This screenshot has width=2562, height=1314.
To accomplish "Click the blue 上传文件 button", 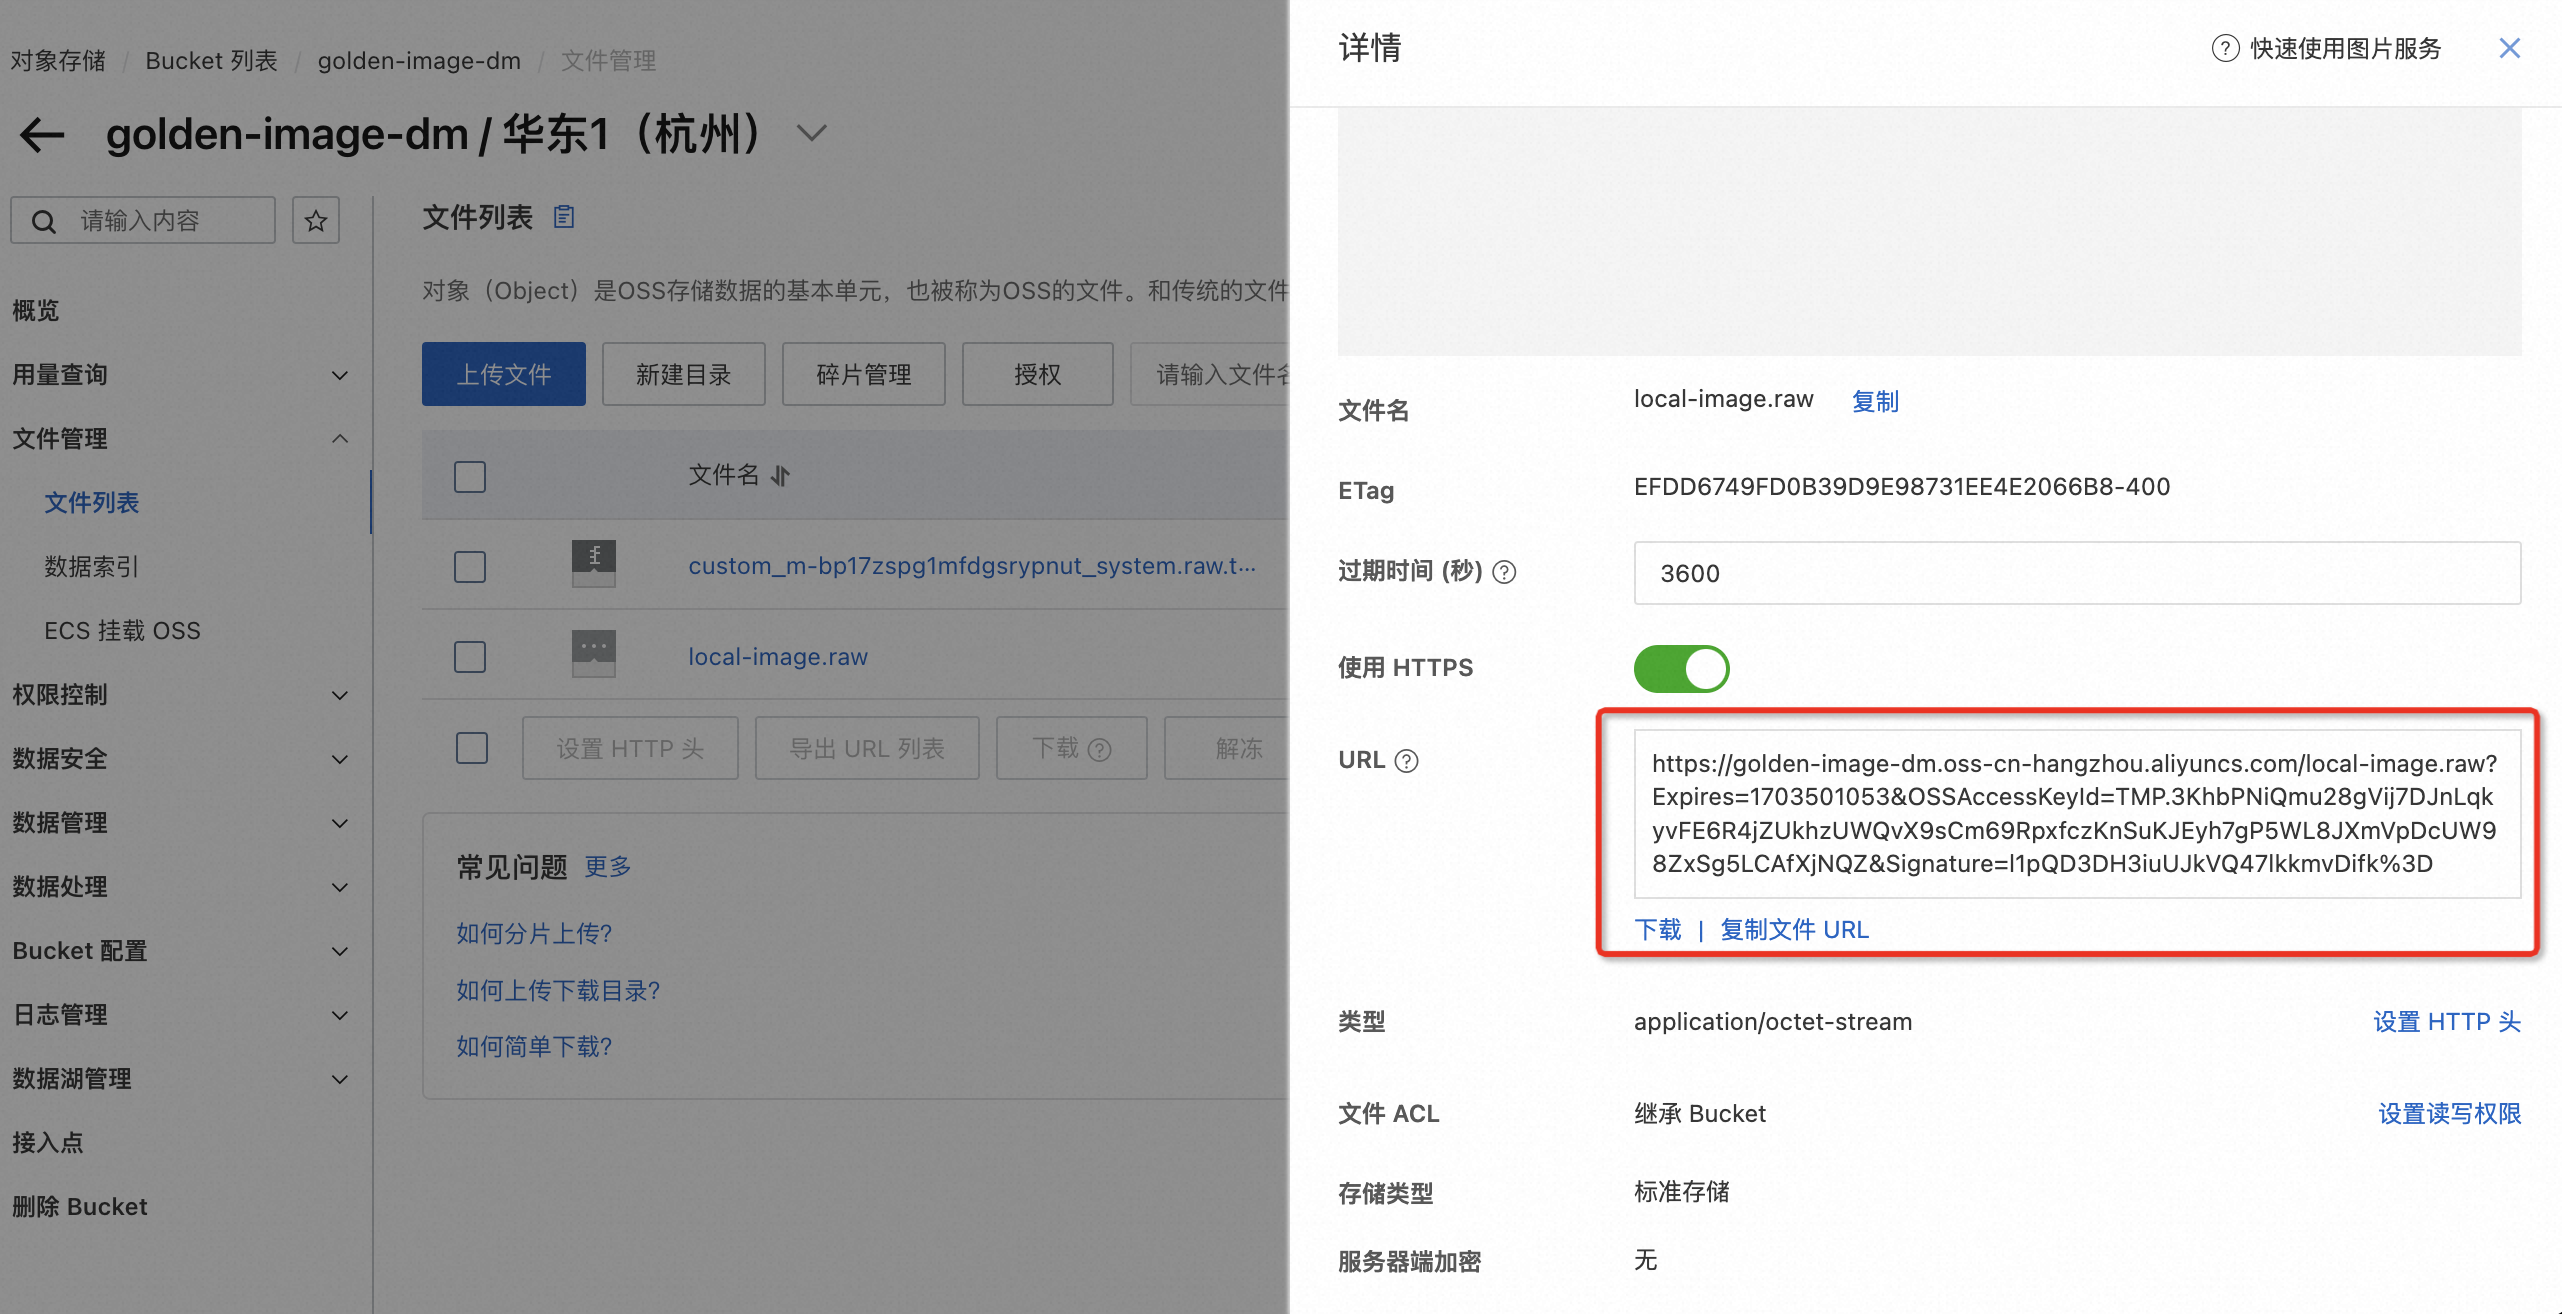I will (x=503, y=374).
